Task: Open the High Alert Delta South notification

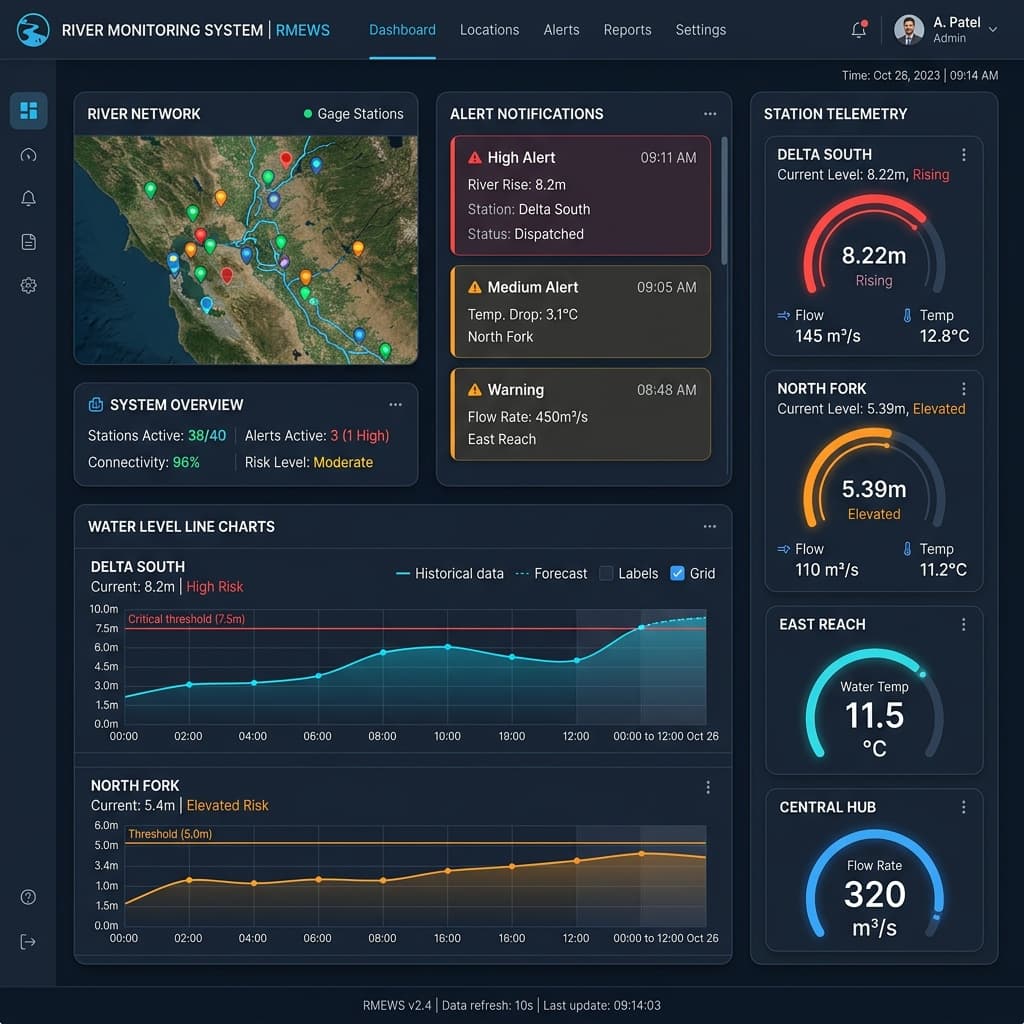Action: pyautogui.click(x=581, y=196)
